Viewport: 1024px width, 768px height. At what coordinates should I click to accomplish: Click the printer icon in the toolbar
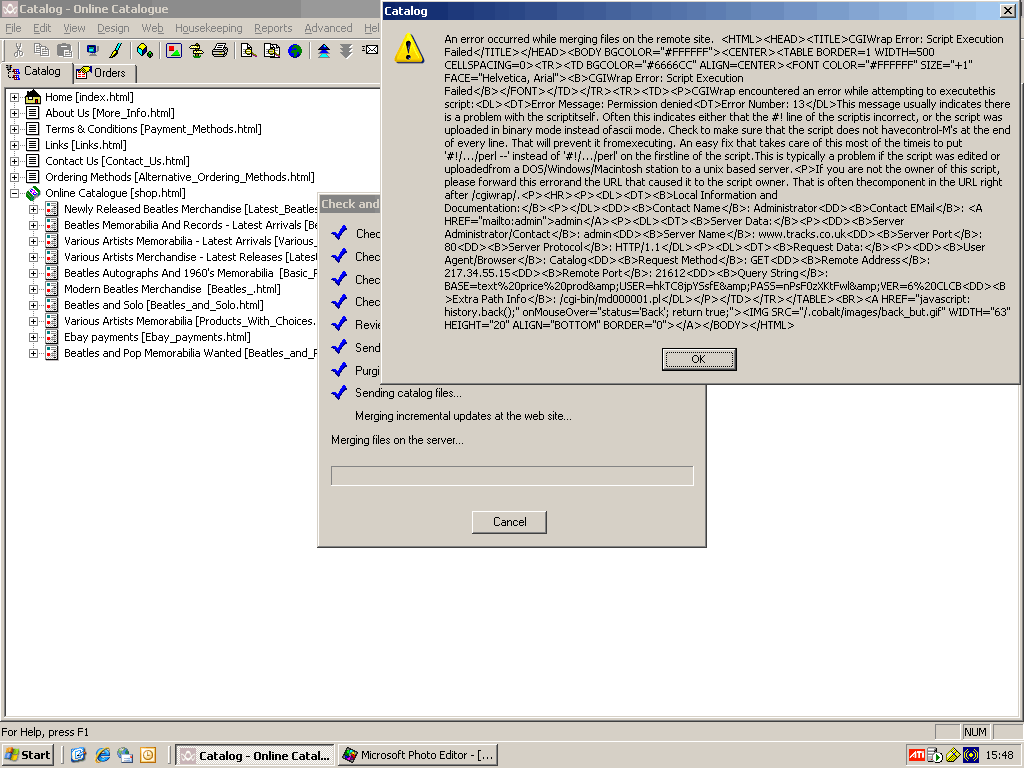220,50
